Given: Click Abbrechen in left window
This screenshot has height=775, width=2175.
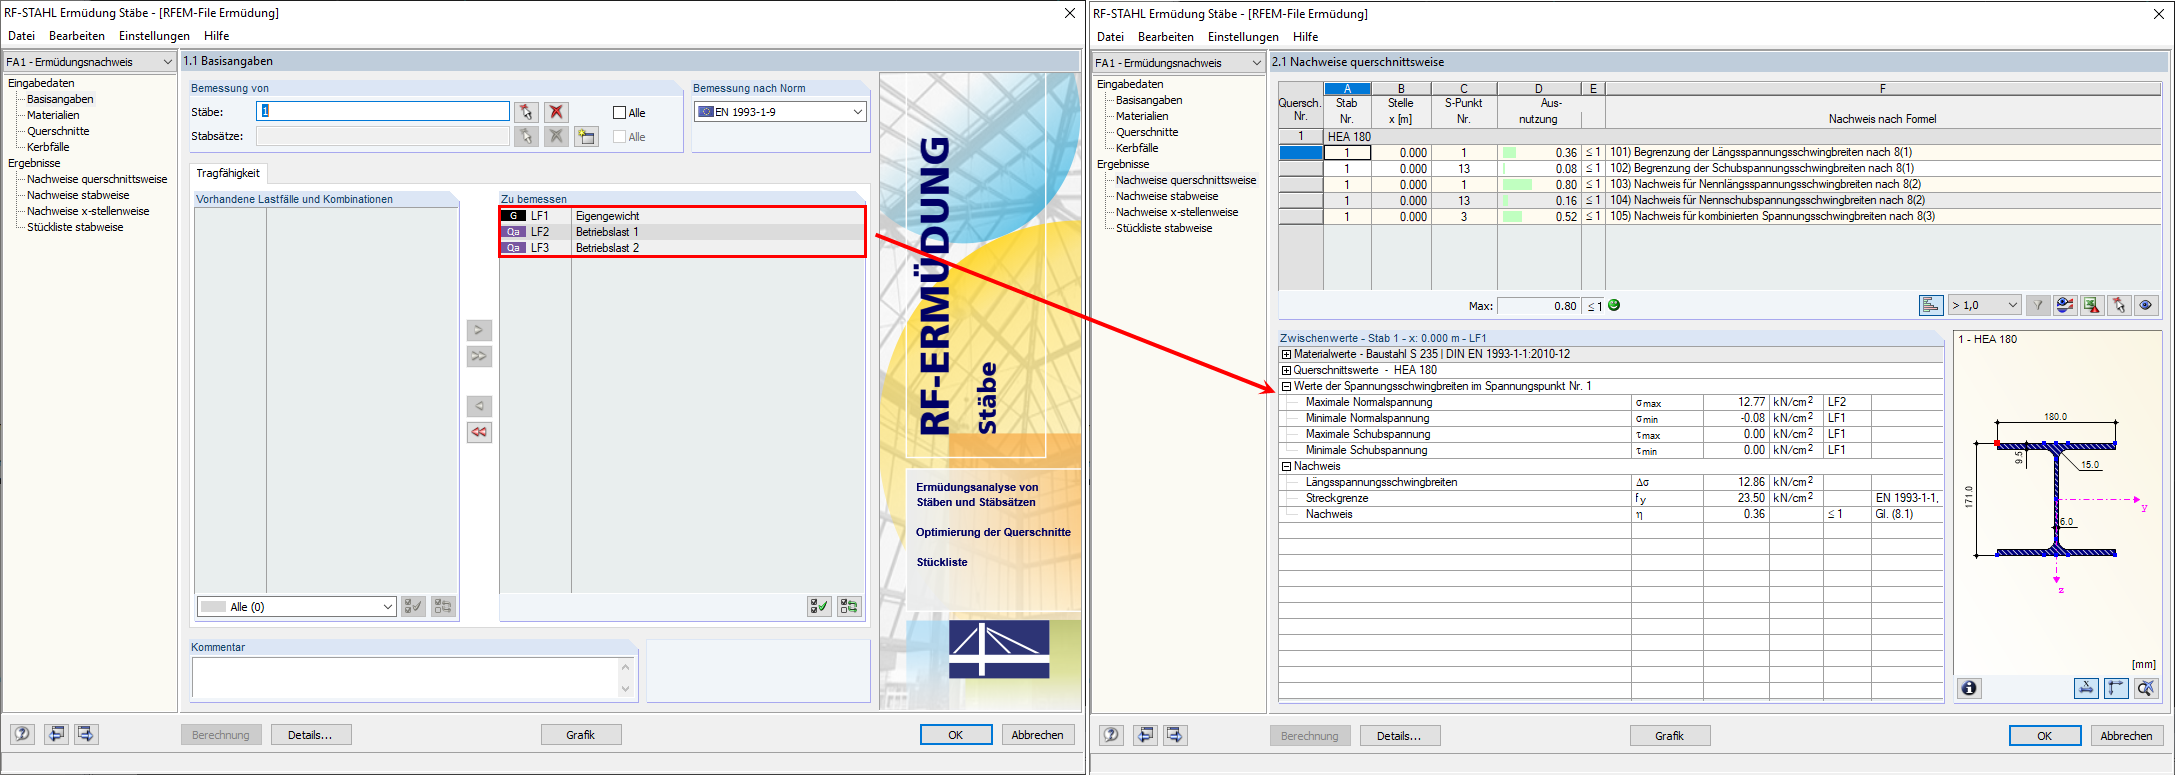Looking at the screenshot, I should (x=1038, y=735).
